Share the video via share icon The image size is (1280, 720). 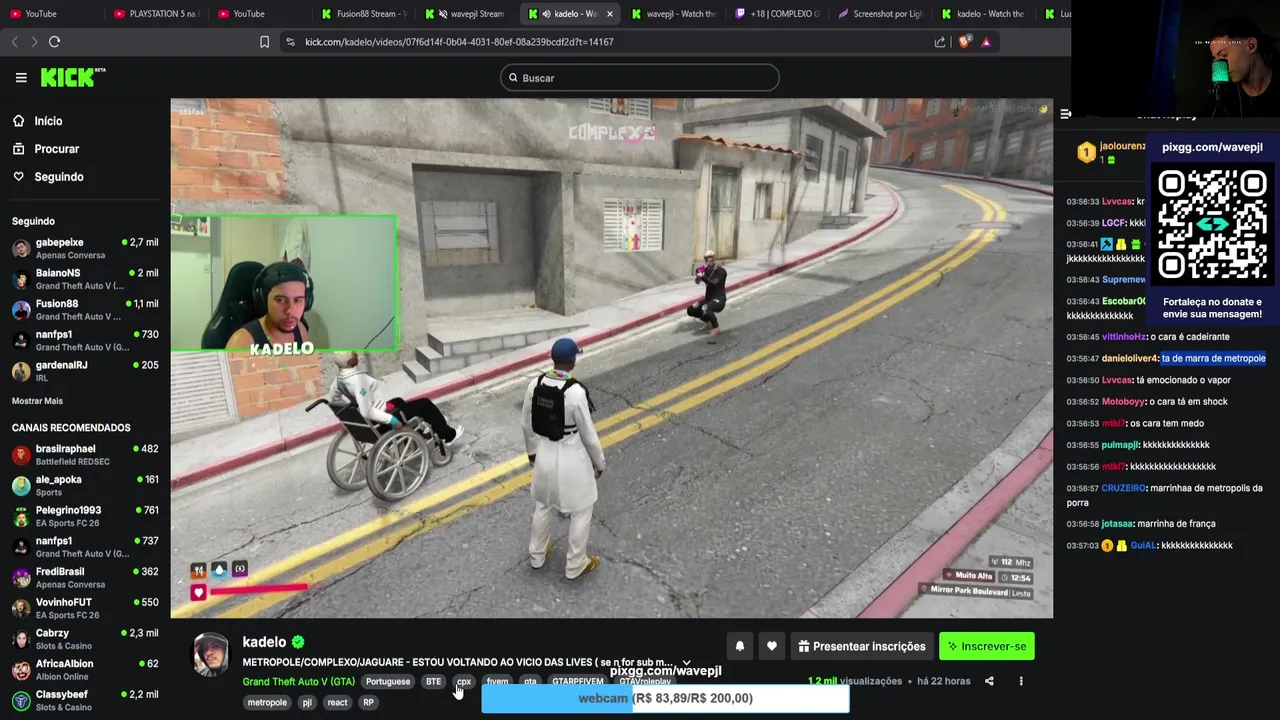coord(989,681)
